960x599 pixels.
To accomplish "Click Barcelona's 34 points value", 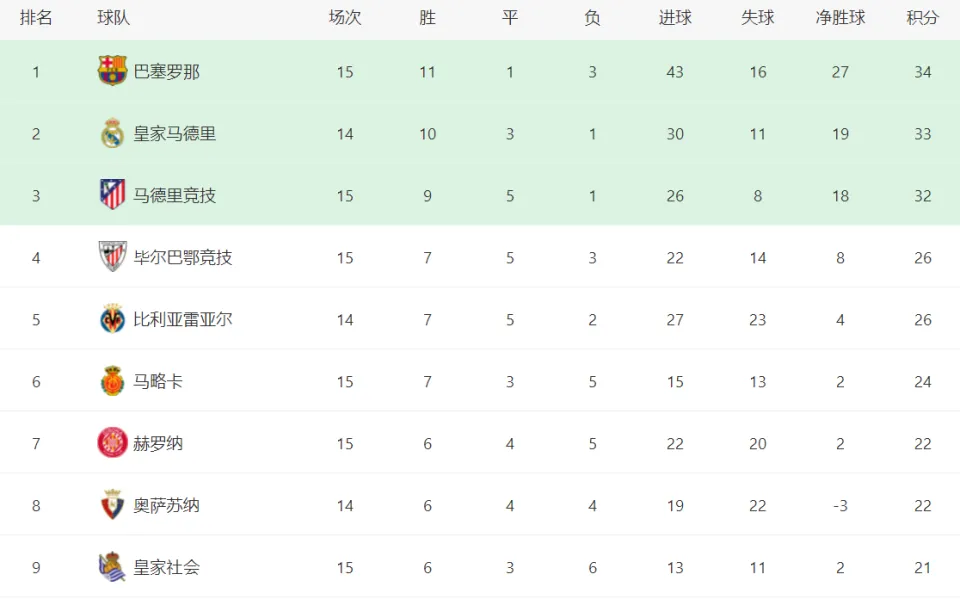I will coord(923,72).
